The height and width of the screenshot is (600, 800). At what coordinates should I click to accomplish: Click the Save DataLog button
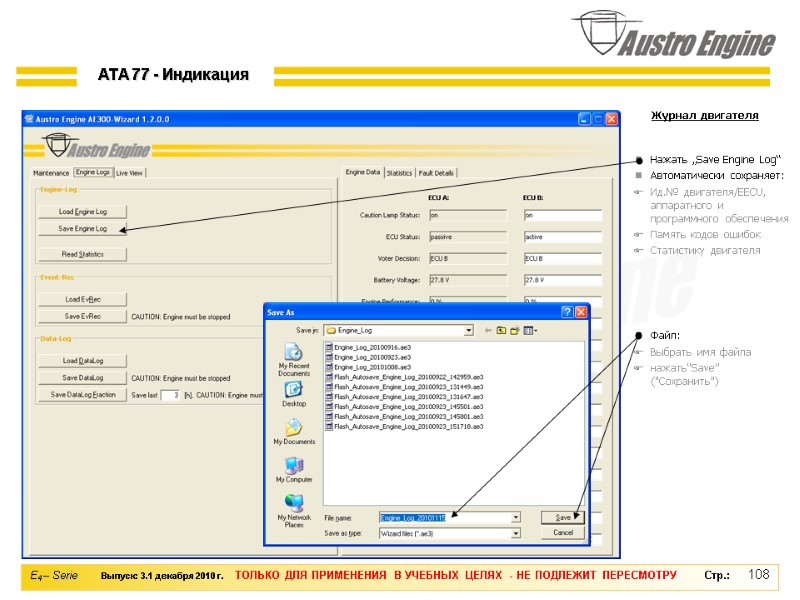[83, 378]
